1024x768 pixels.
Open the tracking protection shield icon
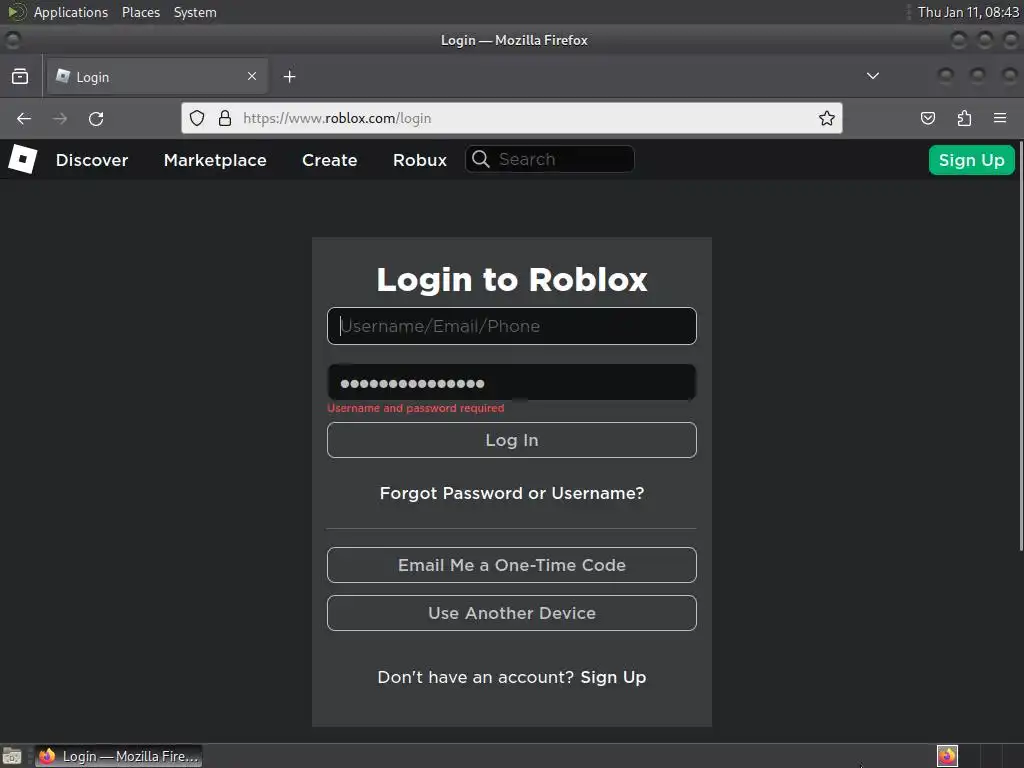(x=197, y=118)
